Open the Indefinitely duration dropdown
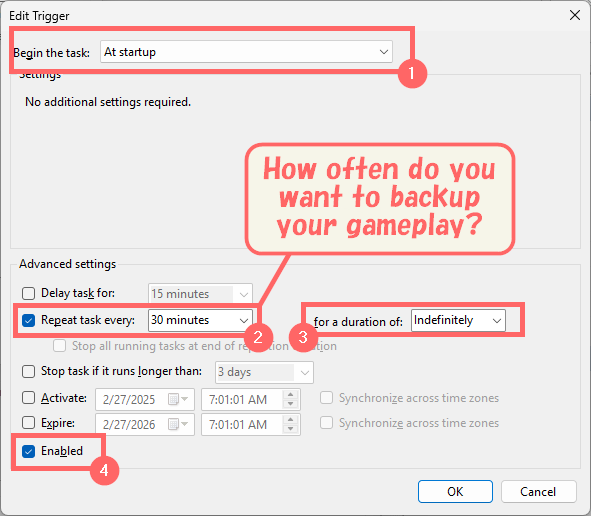This screenshot has height=516, width=591. (458, 320)
